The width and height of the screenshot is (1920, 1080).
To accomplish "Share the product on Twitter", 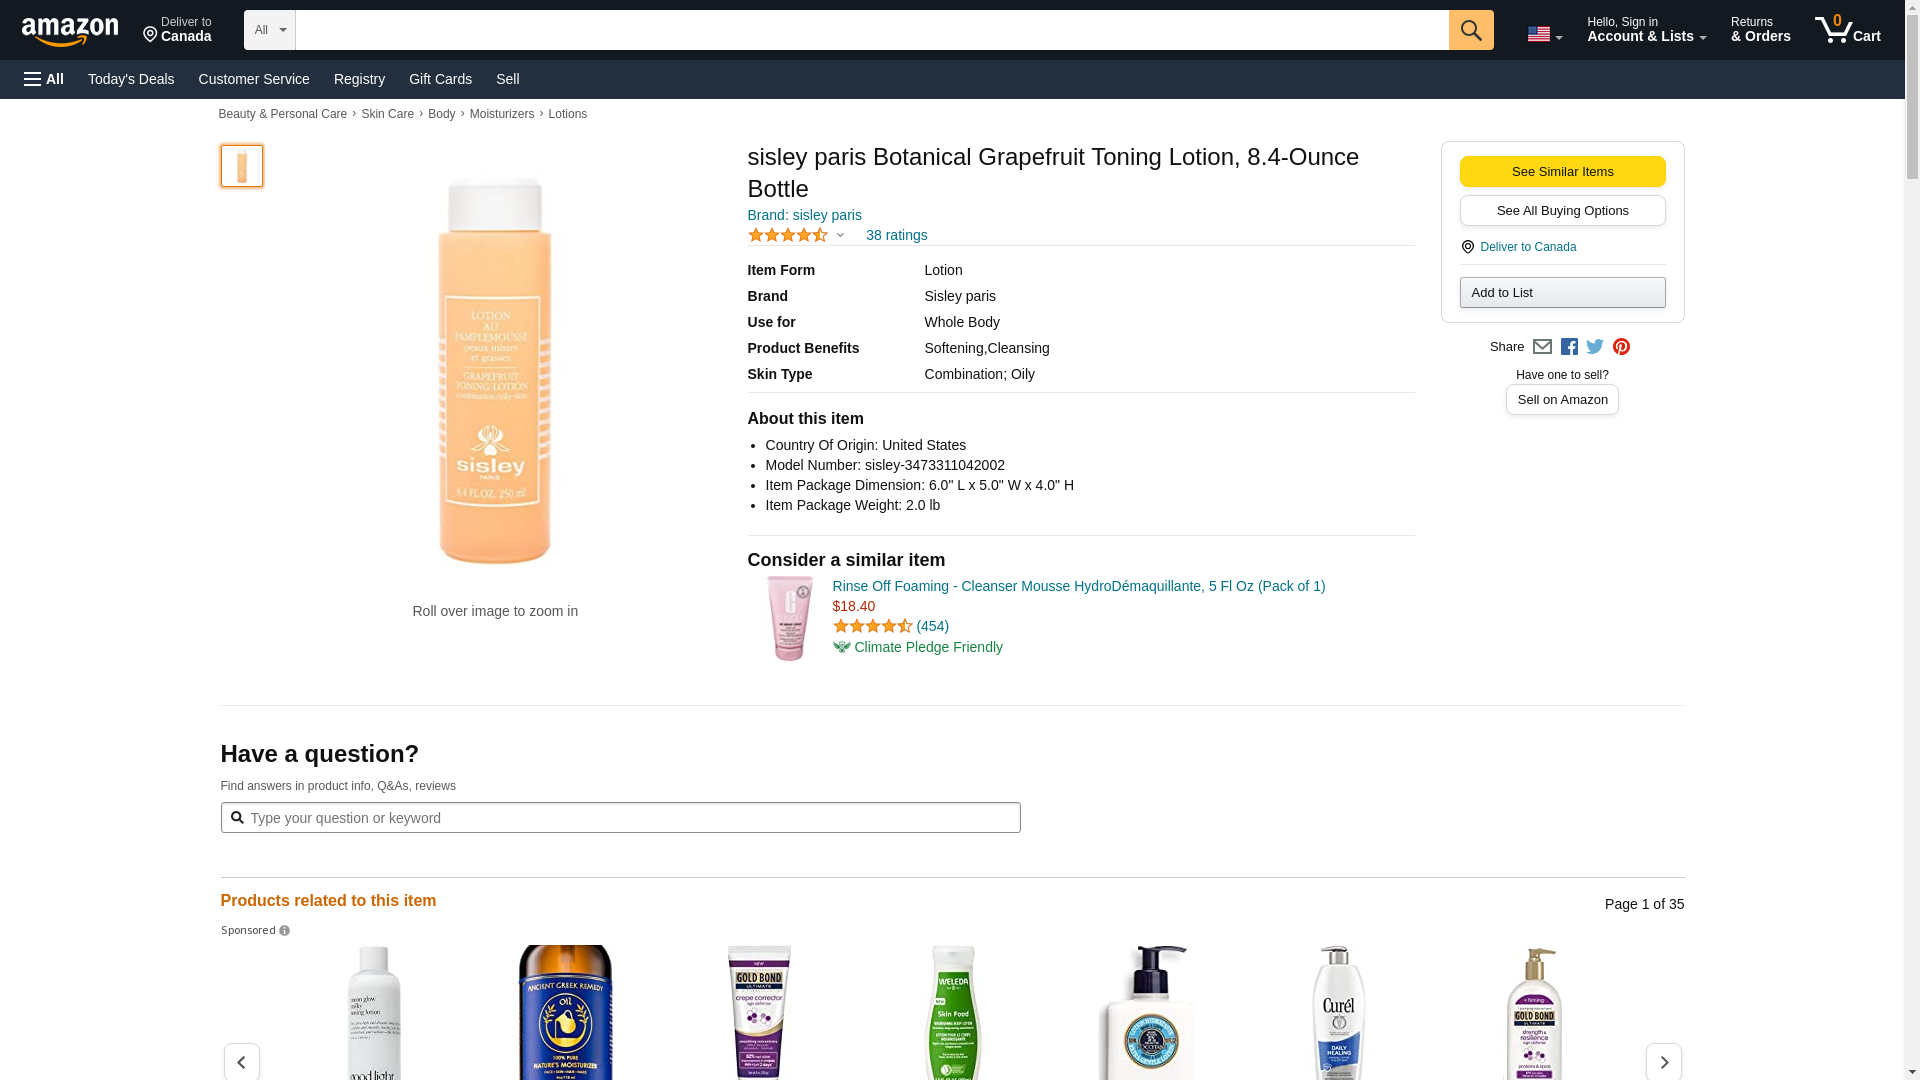I will point(1595,347).
